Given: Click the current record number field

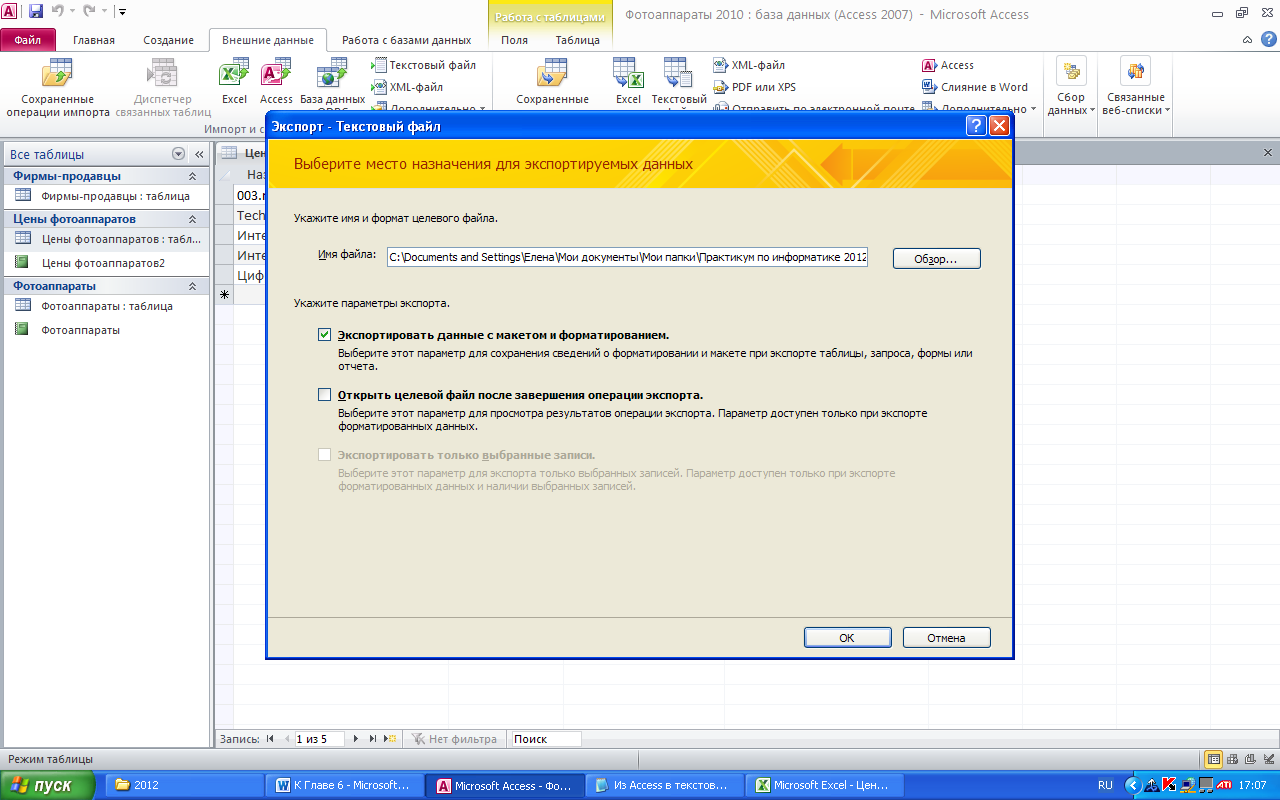Looking at the screenshot, I should point(318,739).
